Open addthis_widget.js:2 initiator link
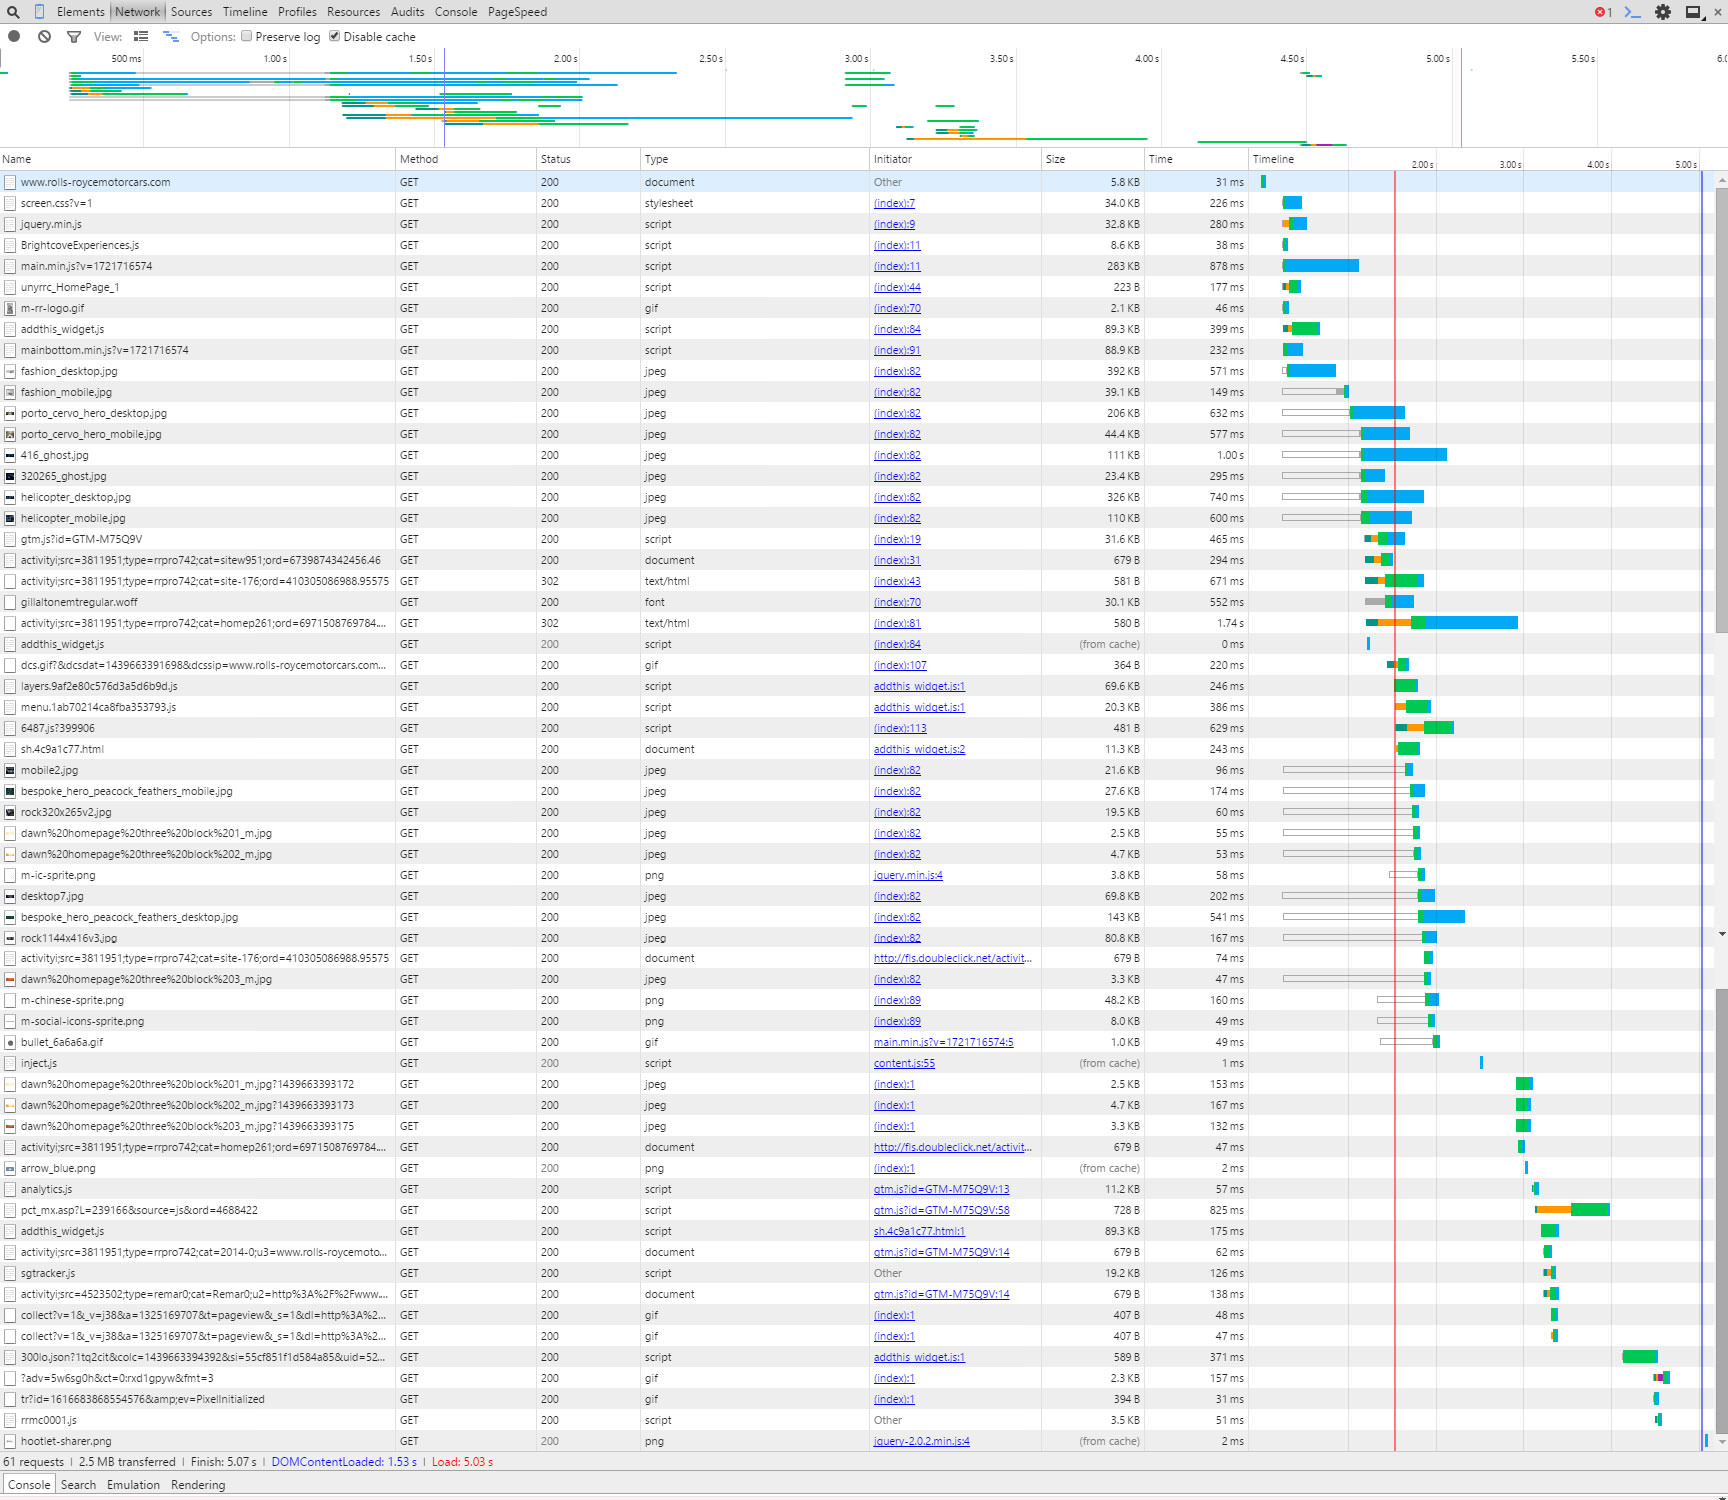The width and height of the screenshot is (1728, 1500). tap(919, 749)
